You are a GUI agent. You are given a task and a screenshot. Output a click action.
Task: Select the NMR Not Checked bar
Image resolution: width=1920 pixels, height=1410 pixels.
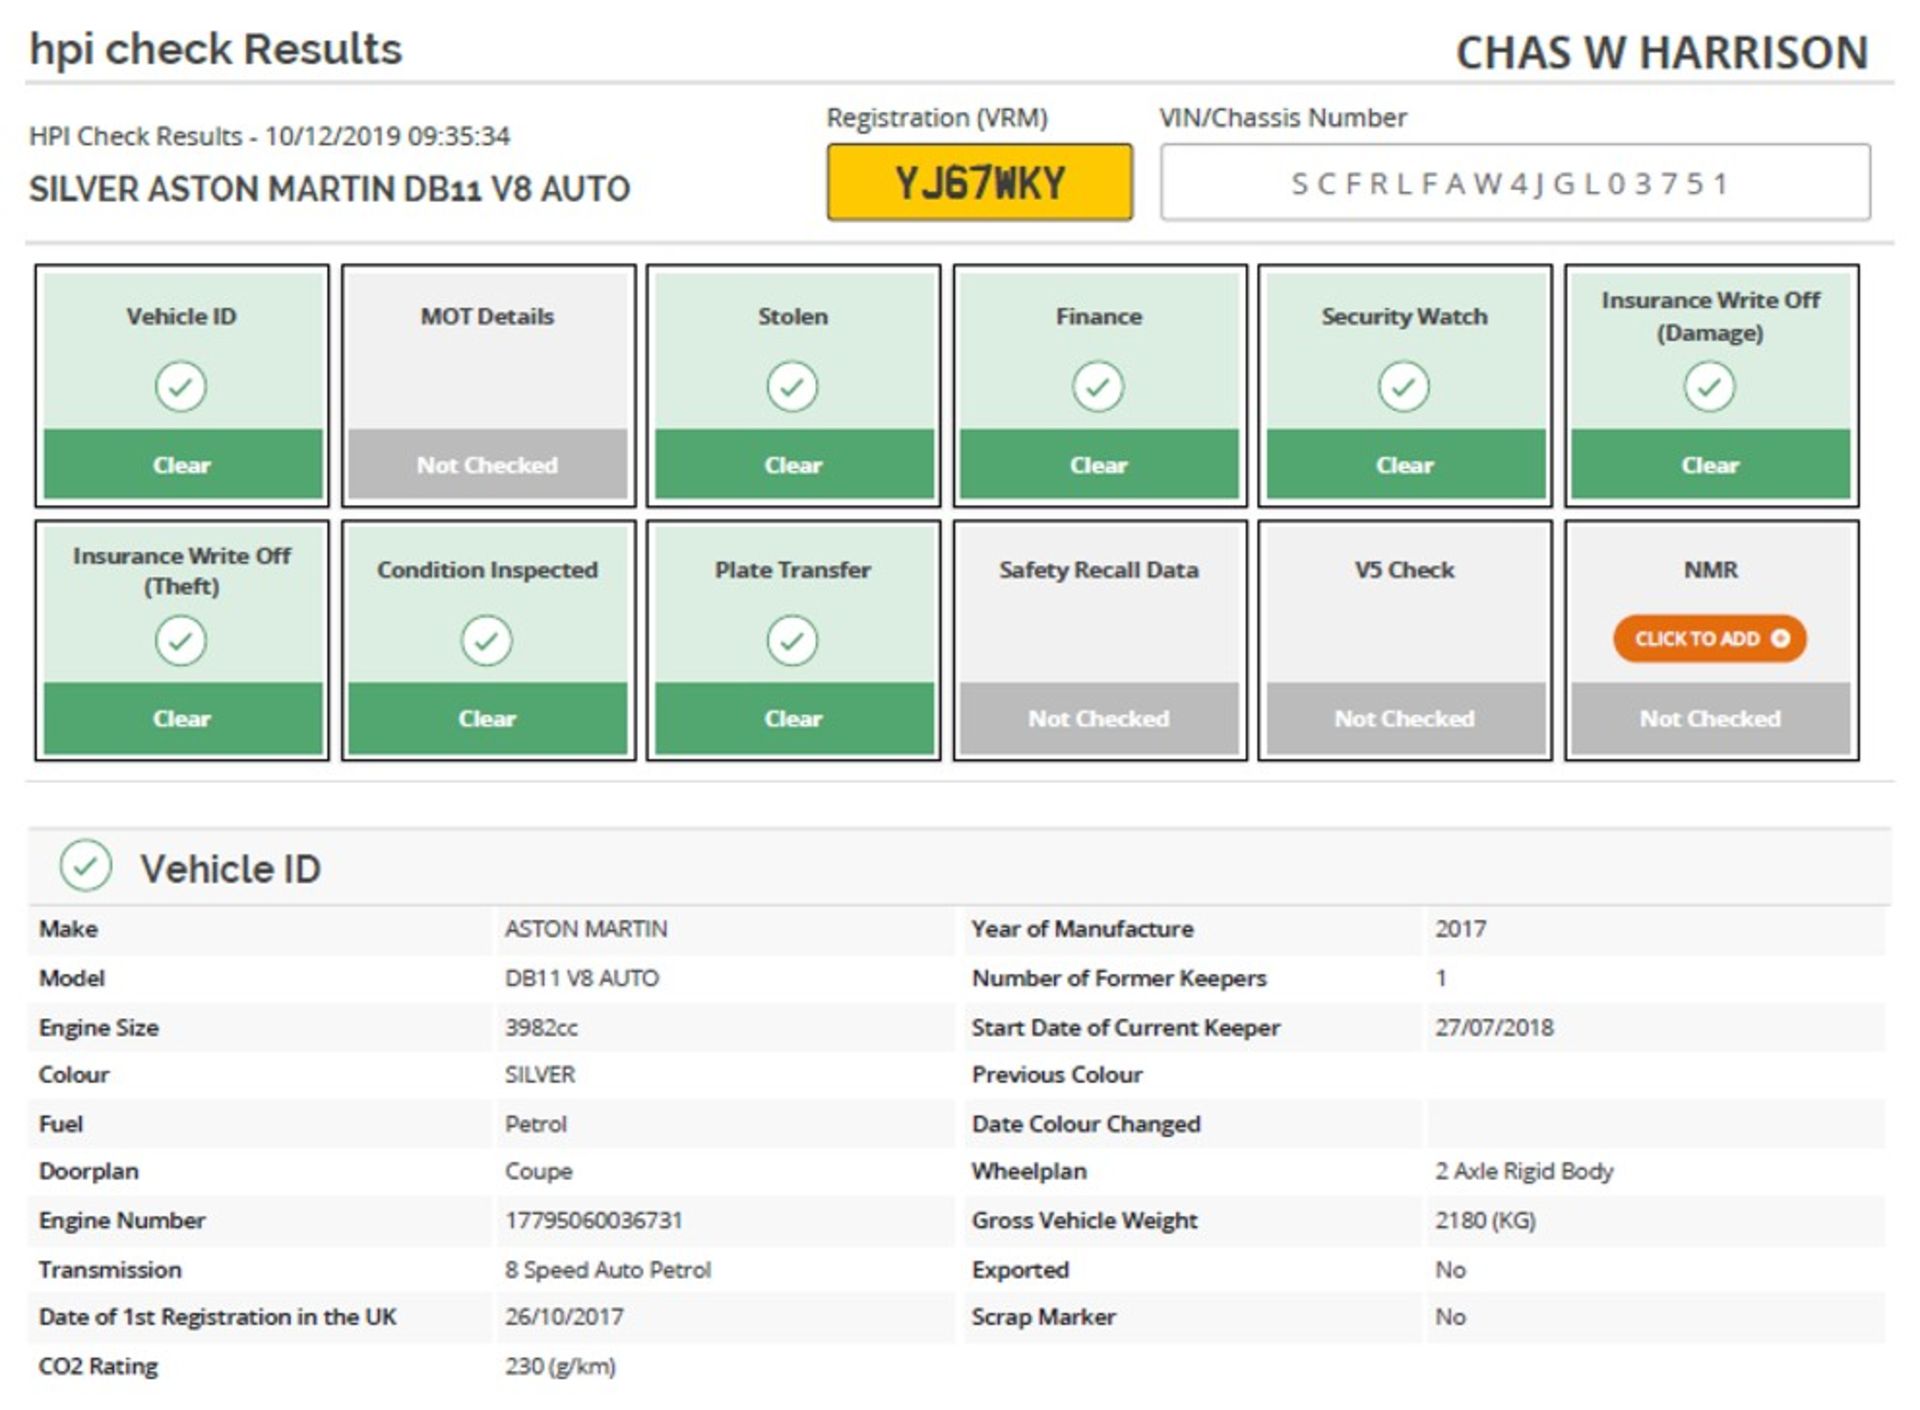(1711, 718)
